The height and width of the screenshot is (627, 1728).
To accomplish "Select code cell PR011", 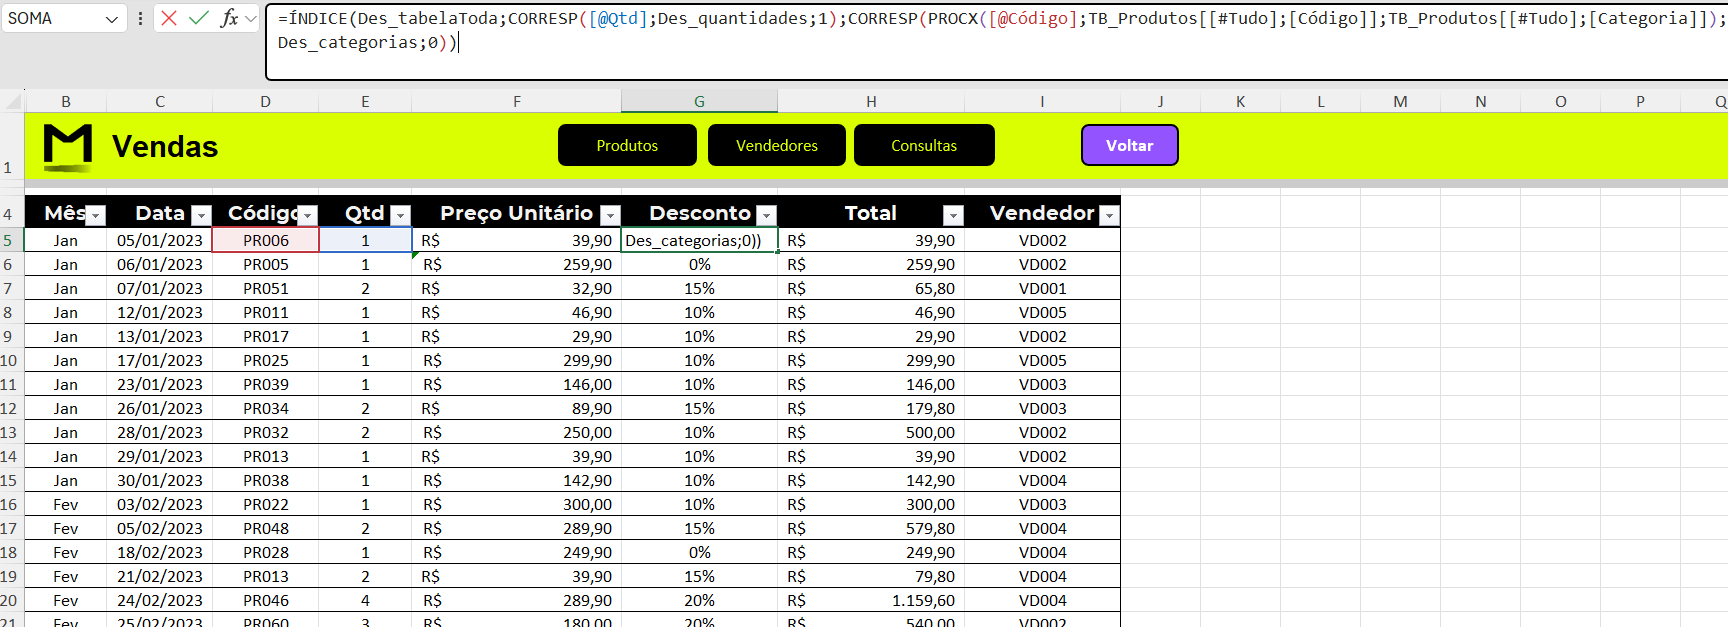I will point(265,312).
